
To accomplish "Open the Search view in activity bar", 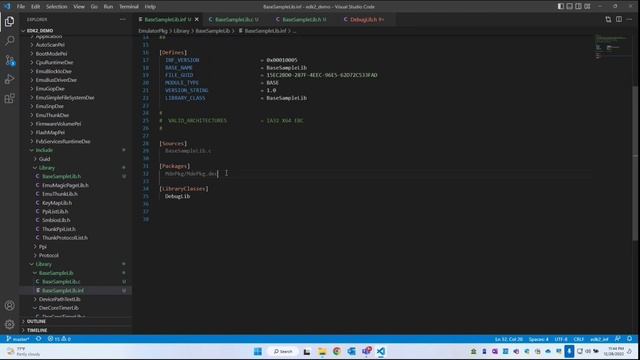I will point(9,40).
